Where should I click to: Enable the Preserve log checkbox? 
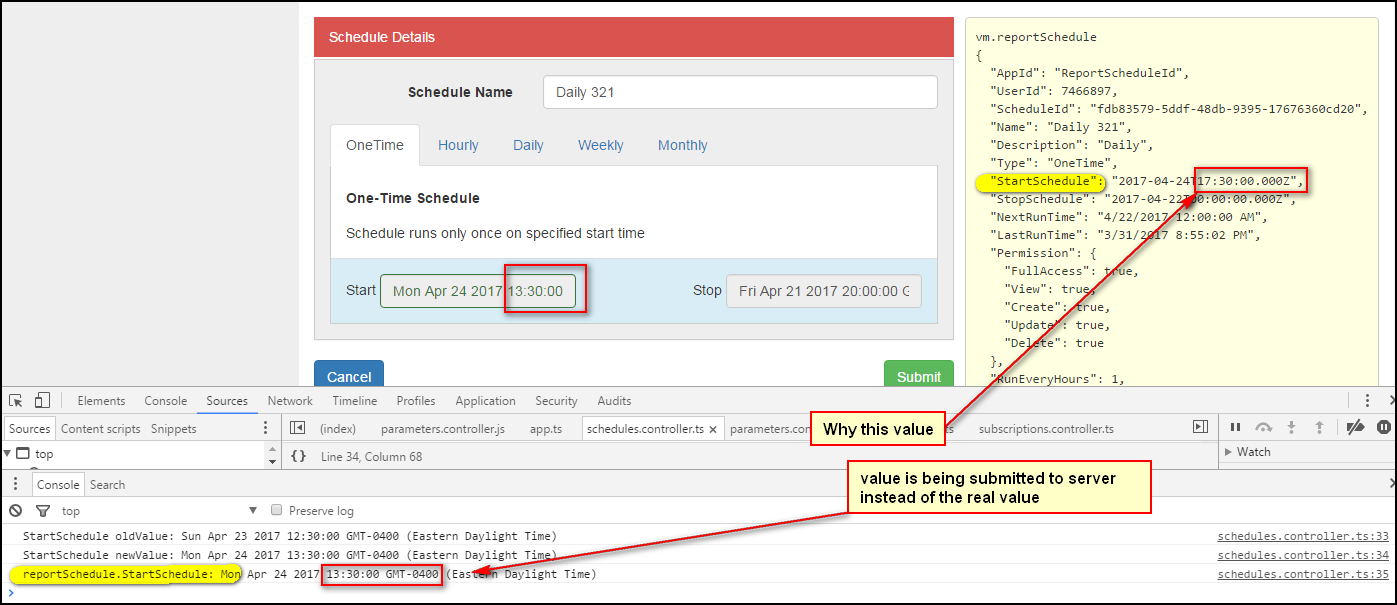tap(278, 510)
